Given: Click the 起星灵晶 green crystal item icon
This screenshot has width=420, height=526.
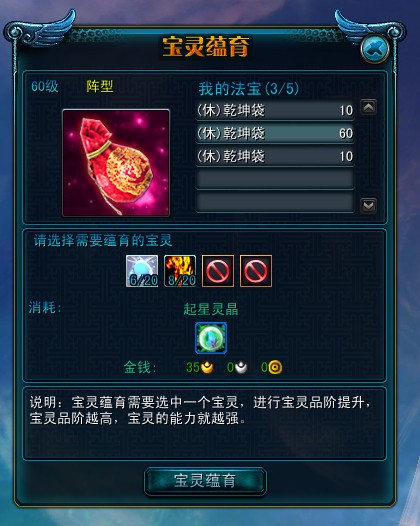Looking at the screenshot, I should [211, 338].
